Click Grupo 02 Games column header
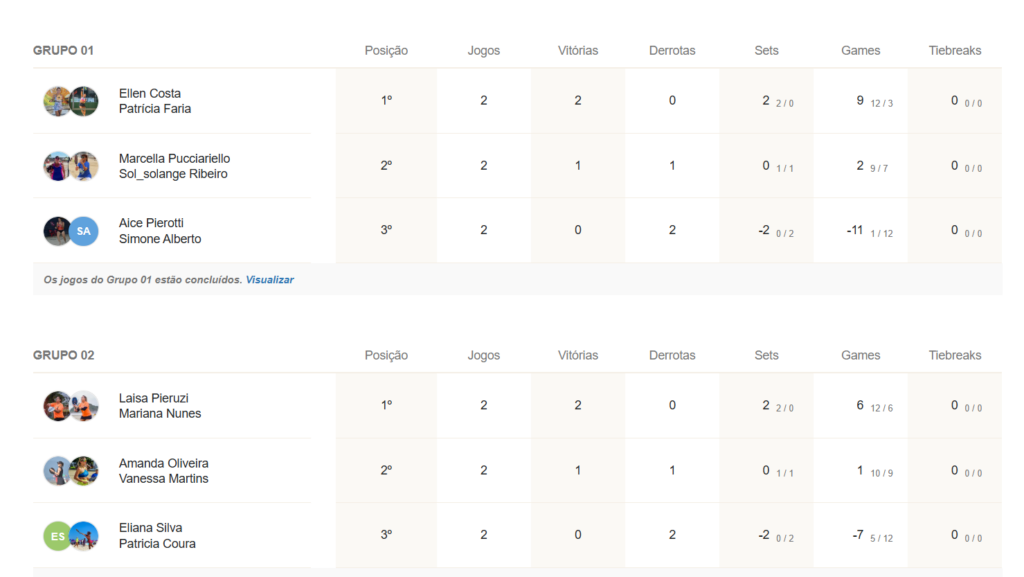Image resolution: width=1024 pixels, height=577 pixels. point(860,355)
